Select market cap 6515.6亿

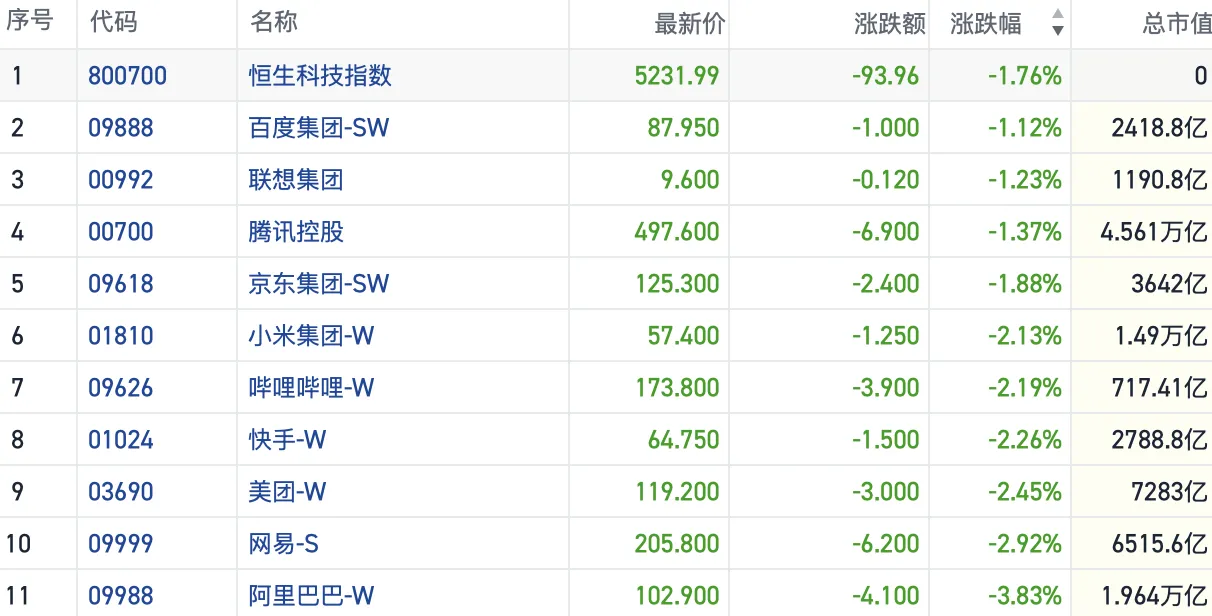[x=1160, y=544]
